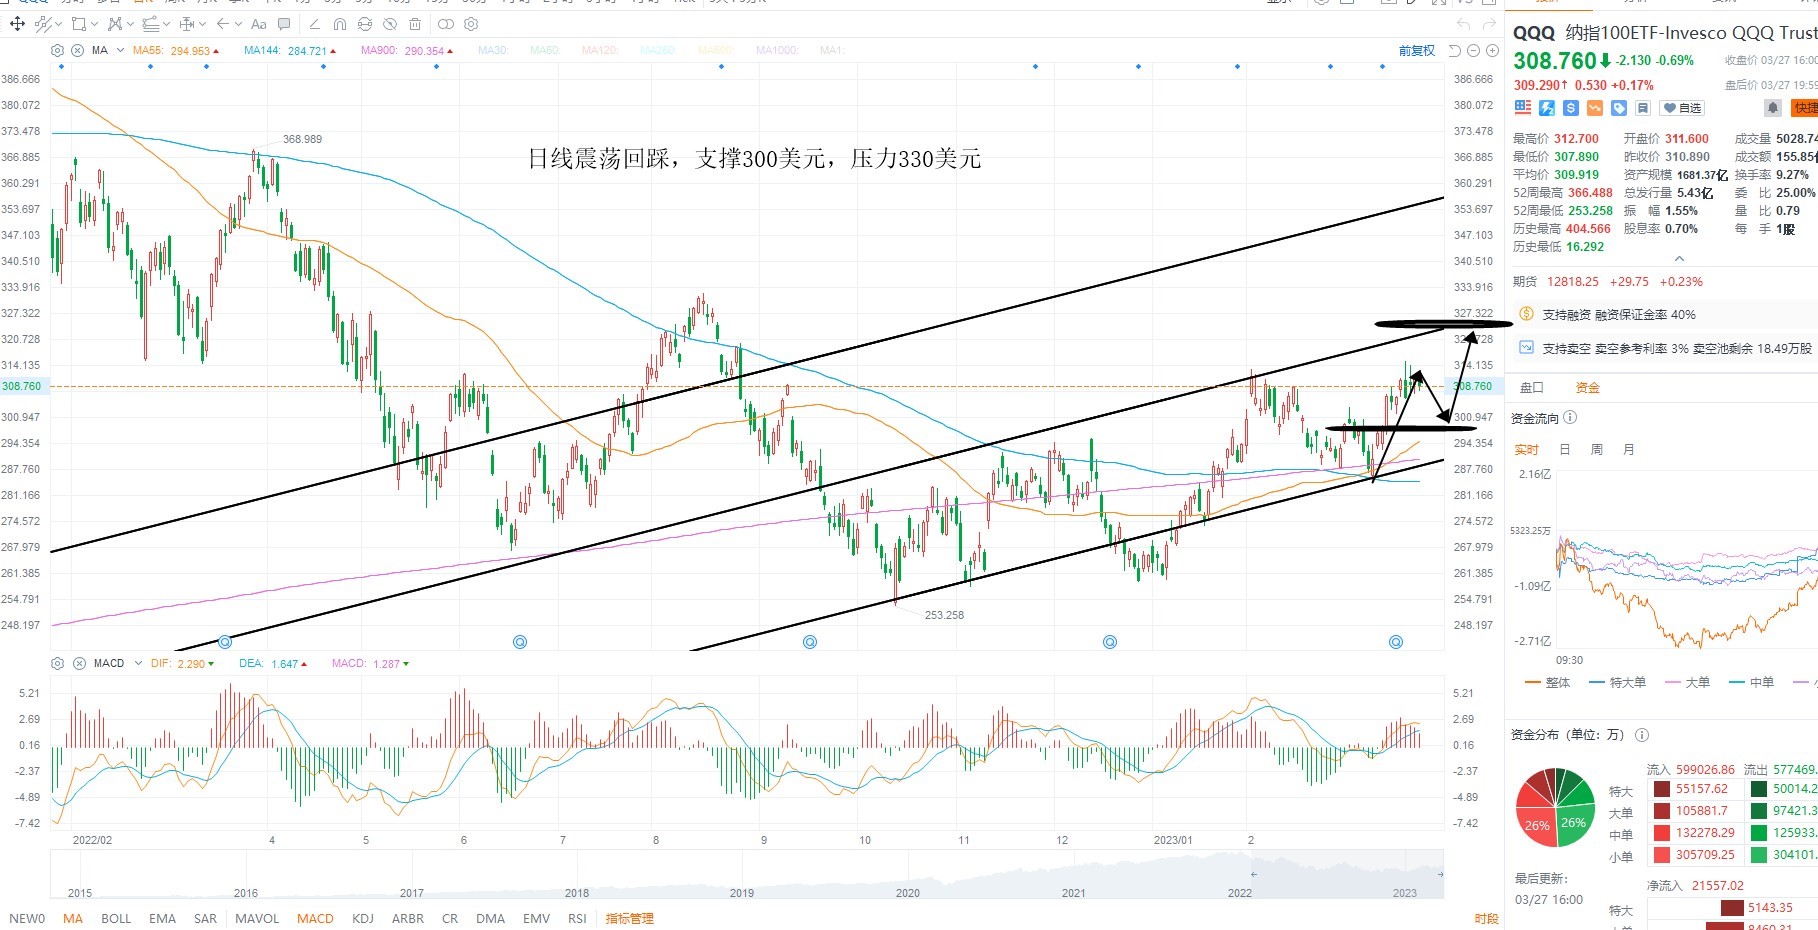Toggle the drawing lock switch
The image size is (1818, 930).
pyautogui.click(x=446, y=24)
